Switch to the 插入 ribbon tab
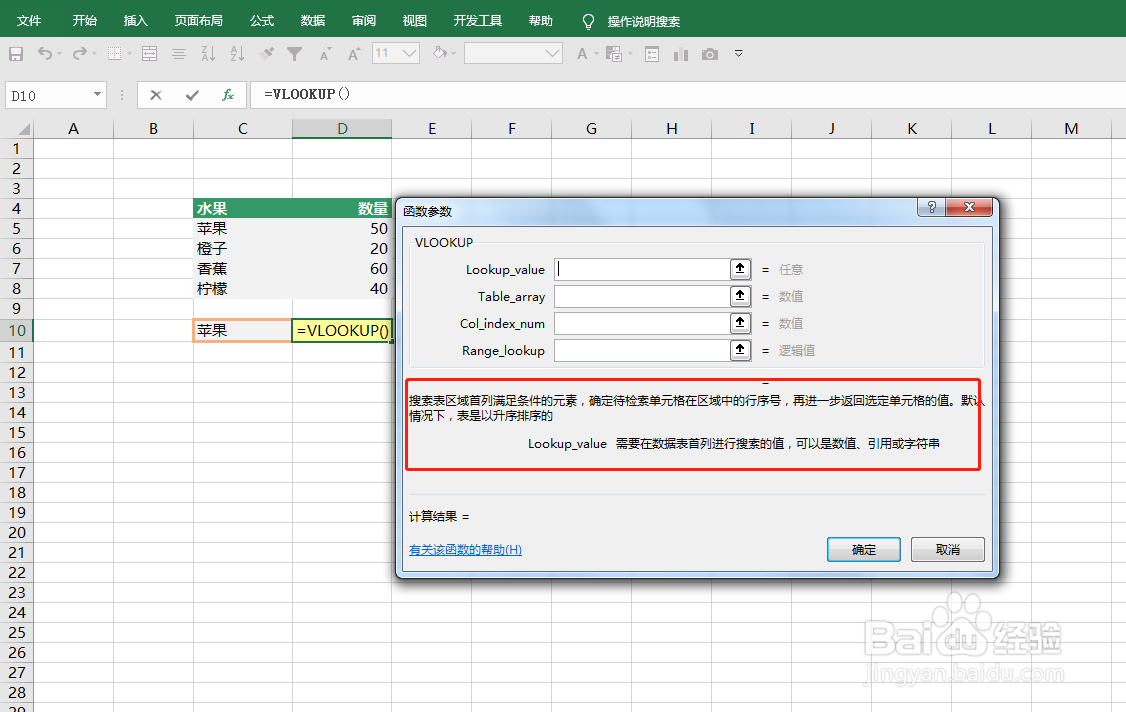This screenshot has width=1126, height=712. [x=136, y=21]
